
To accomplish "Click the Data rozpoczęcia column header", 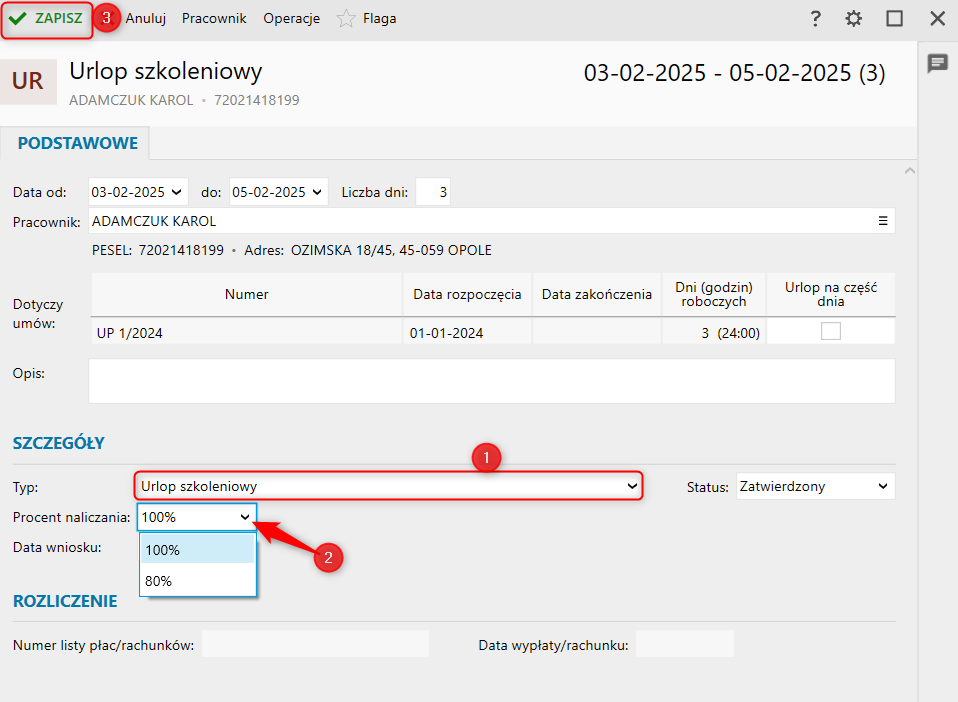I will click(x=467, y=294).
